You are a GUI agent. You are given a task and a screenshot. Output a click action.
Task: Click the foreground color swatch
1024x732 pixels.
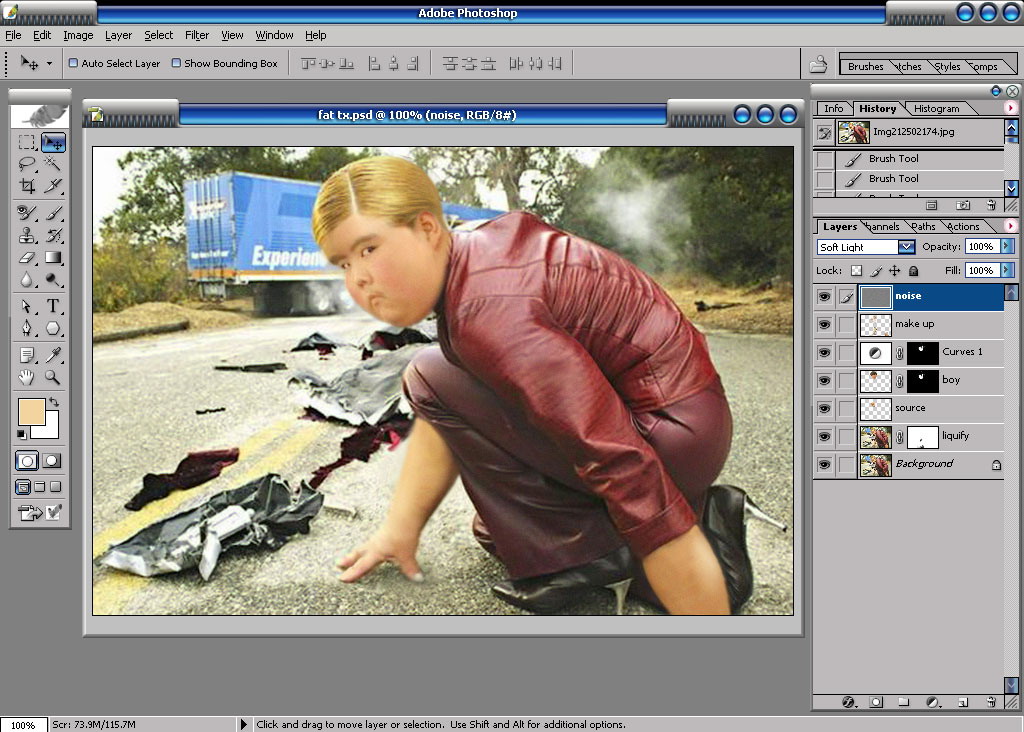31,412
